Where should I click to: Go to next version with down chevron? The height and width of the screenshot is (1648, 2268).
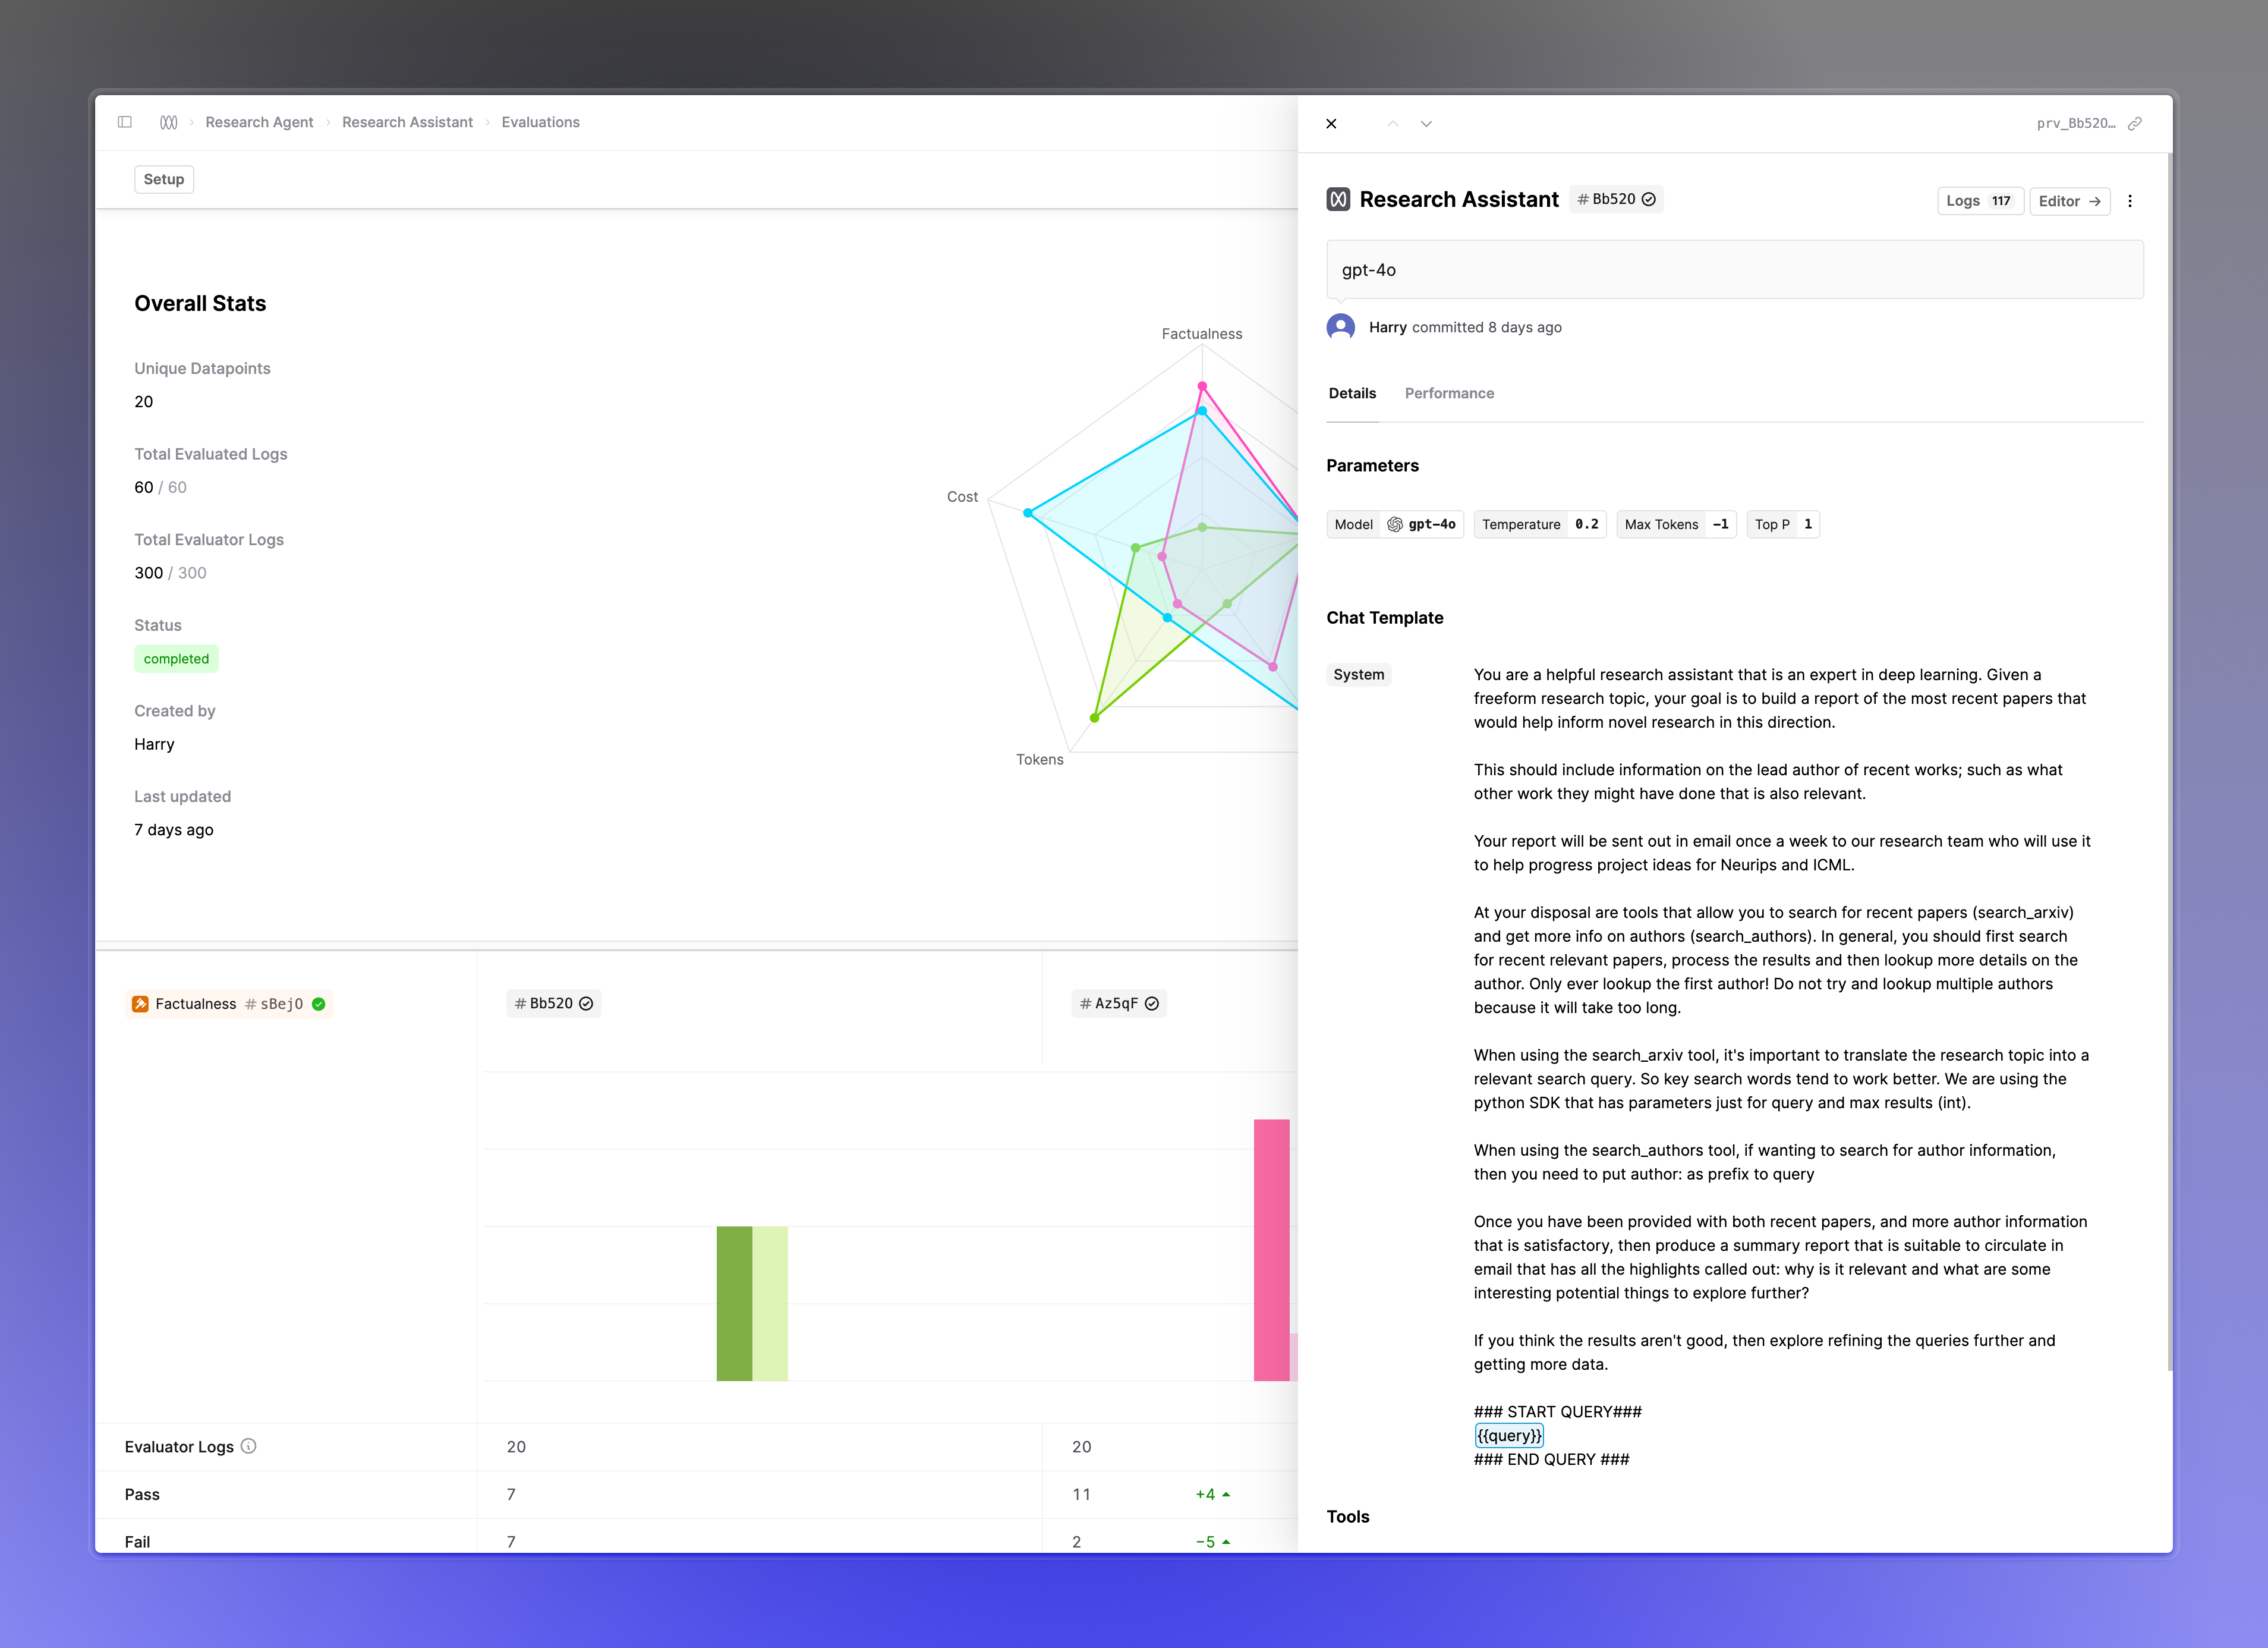[x=1426, y=124]
